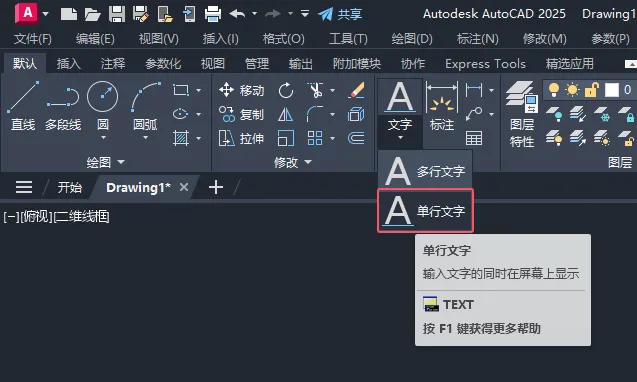Click the 复制 copy tool

(241, 115)
